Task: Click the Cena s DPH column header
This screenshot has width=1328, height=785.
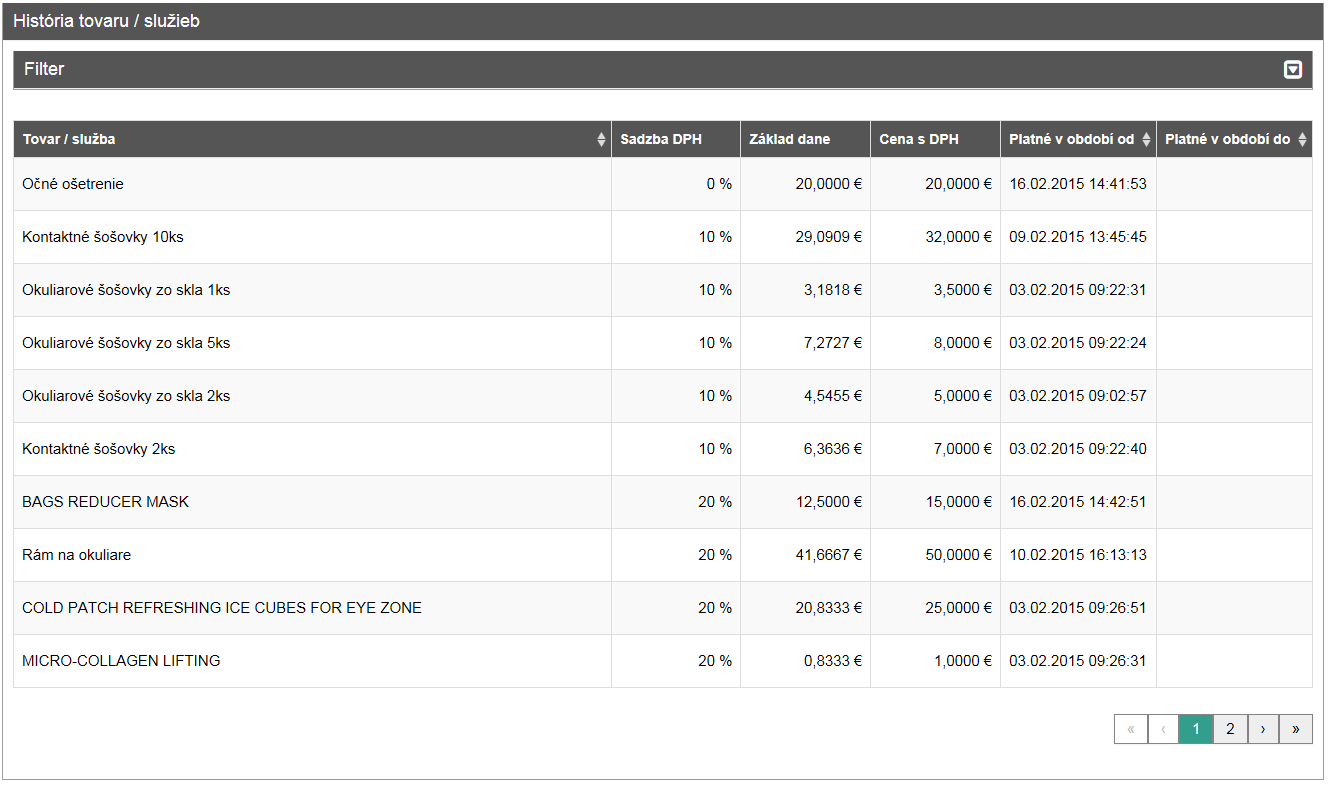Action: tap(935, 139)
